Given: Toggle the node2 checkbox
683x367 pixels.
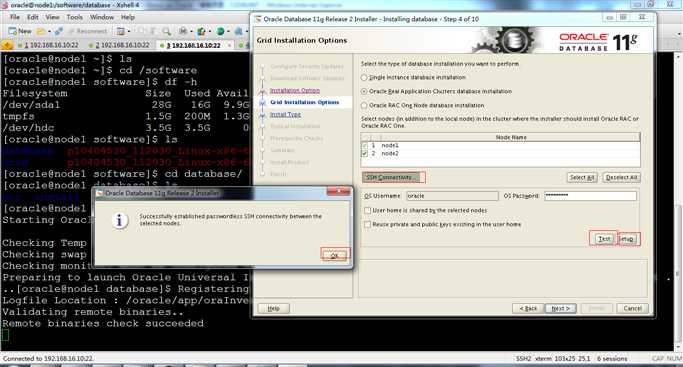Looking at the screenshot, I should coord(365,153).
